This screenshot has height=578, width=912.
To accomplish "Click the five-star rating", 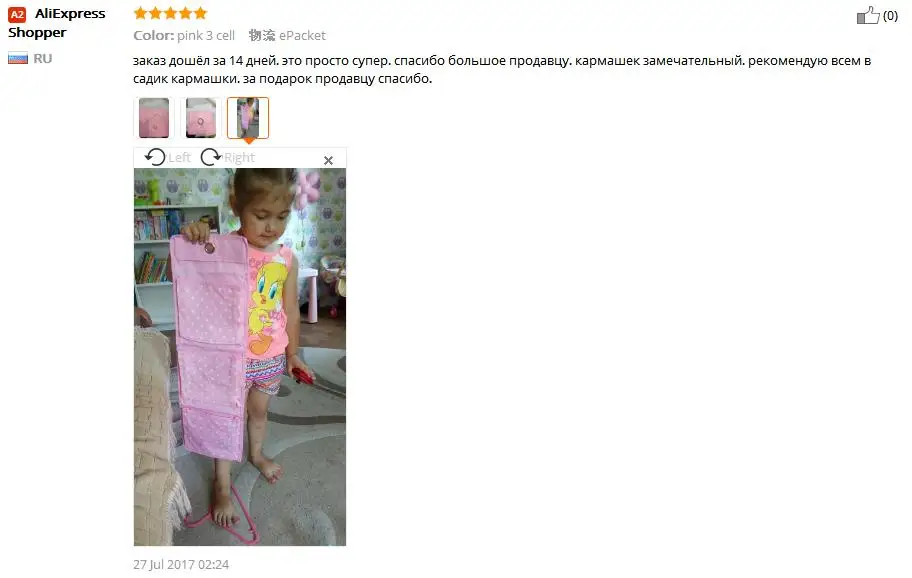I will point(170,13).
